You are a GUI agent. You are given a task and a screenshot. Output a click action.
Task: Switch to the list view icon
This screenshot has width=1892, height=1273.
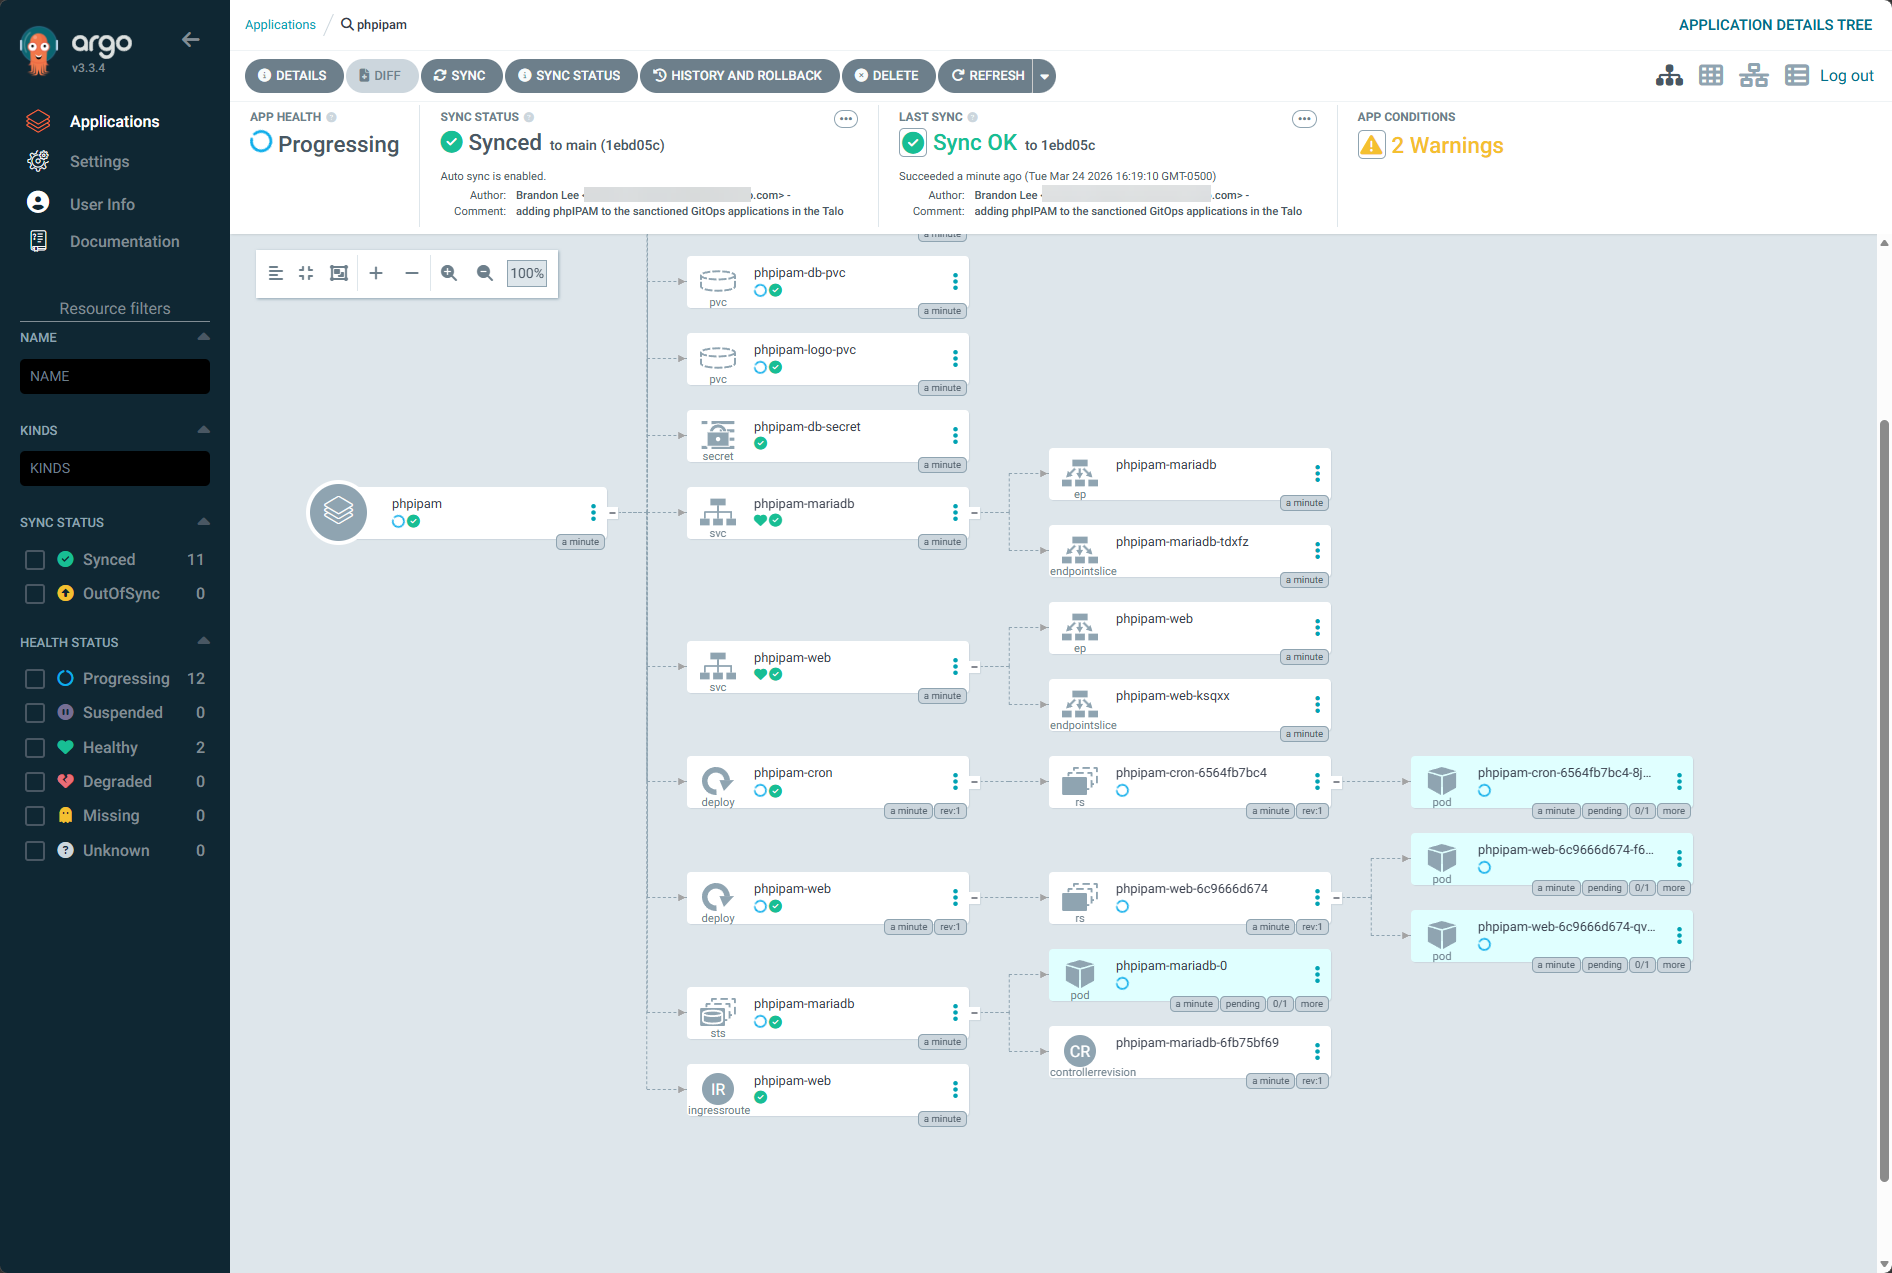[1796, 76]
